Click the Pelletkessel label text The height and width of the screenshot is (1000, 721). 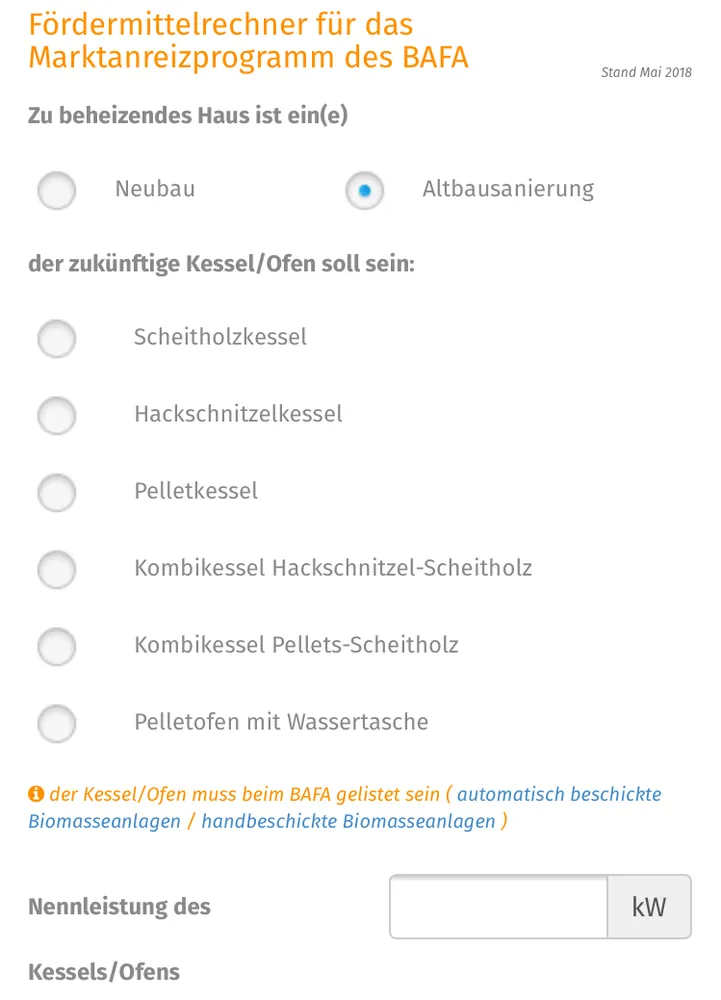click(x=196, y=491)
